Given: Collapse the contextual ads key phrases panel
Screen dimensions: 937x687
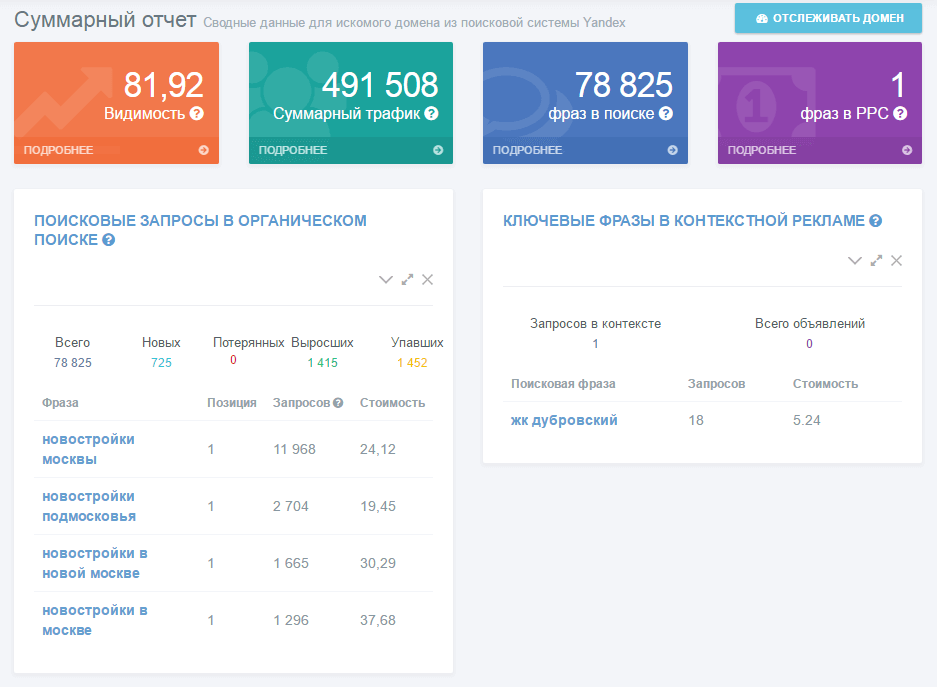Looking at the screenshot, I should 854,261.
